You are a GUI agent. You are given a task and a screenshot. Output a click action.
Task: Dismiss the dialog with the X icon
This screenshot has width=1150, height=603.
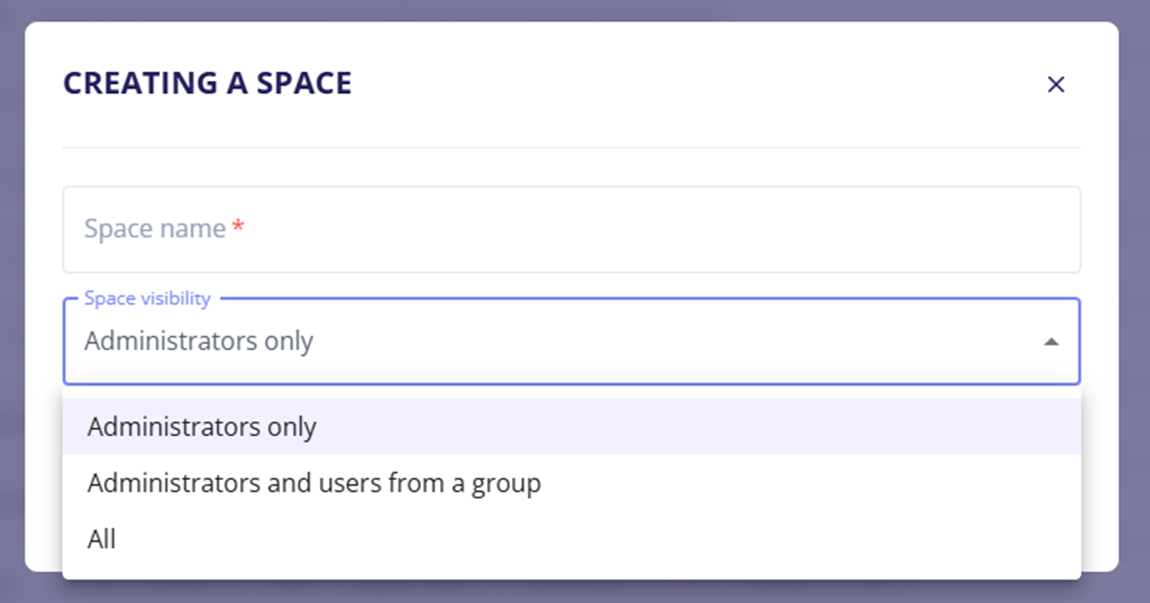click(1055, 85)
